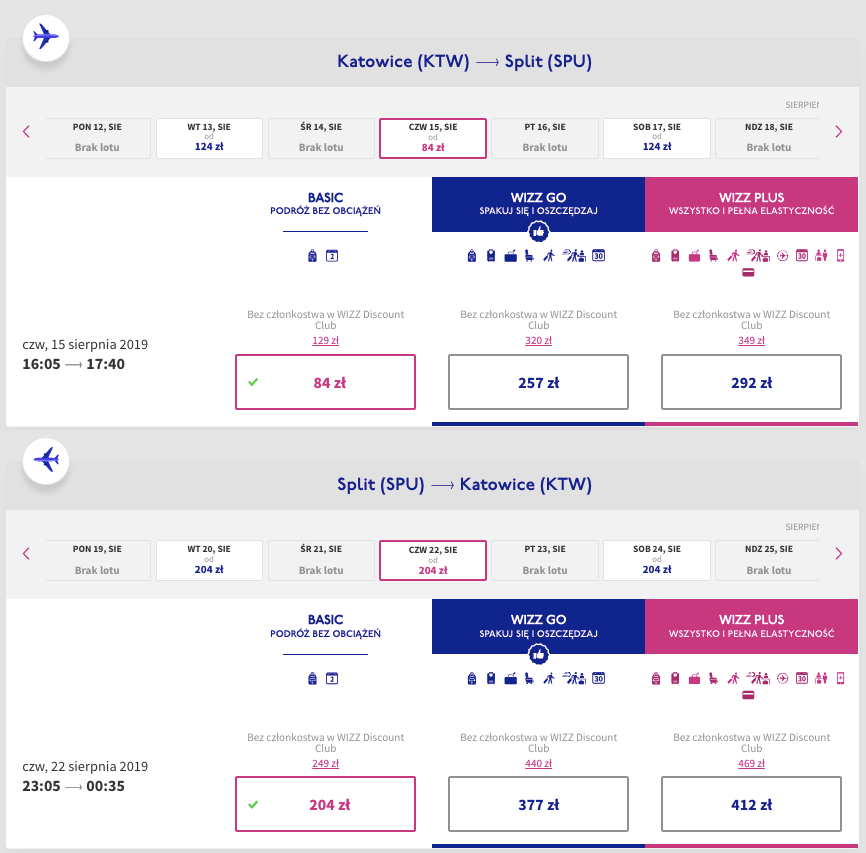The image size is (866, 853).
Task: Show earlier outbound dates with left arrow
Action: click(x=26, y=131)
